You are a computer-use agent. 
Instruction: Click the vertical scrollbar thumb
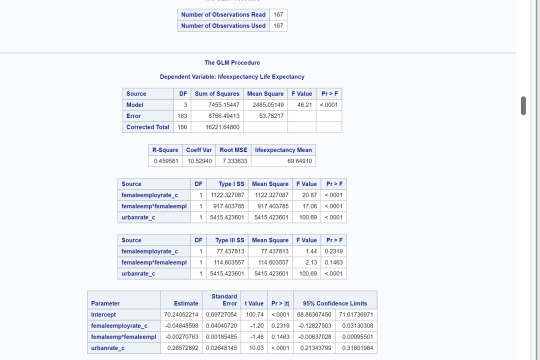click(x=523, y=106)
